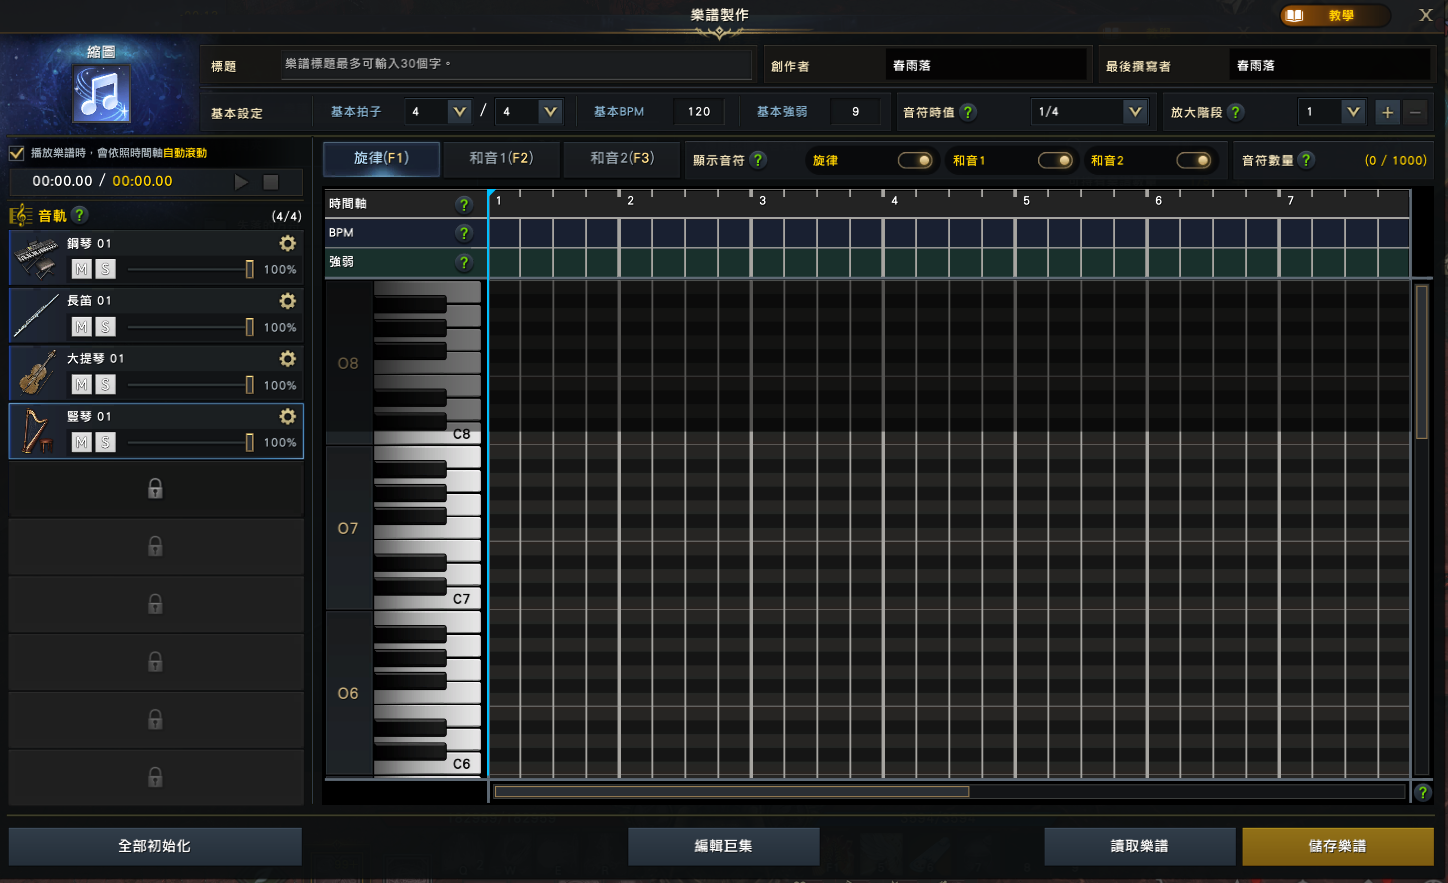Uncheck the auto-scroll playback checkbox
The width and height of the screenshot is (1448, 883).
[x=16, y=153]
